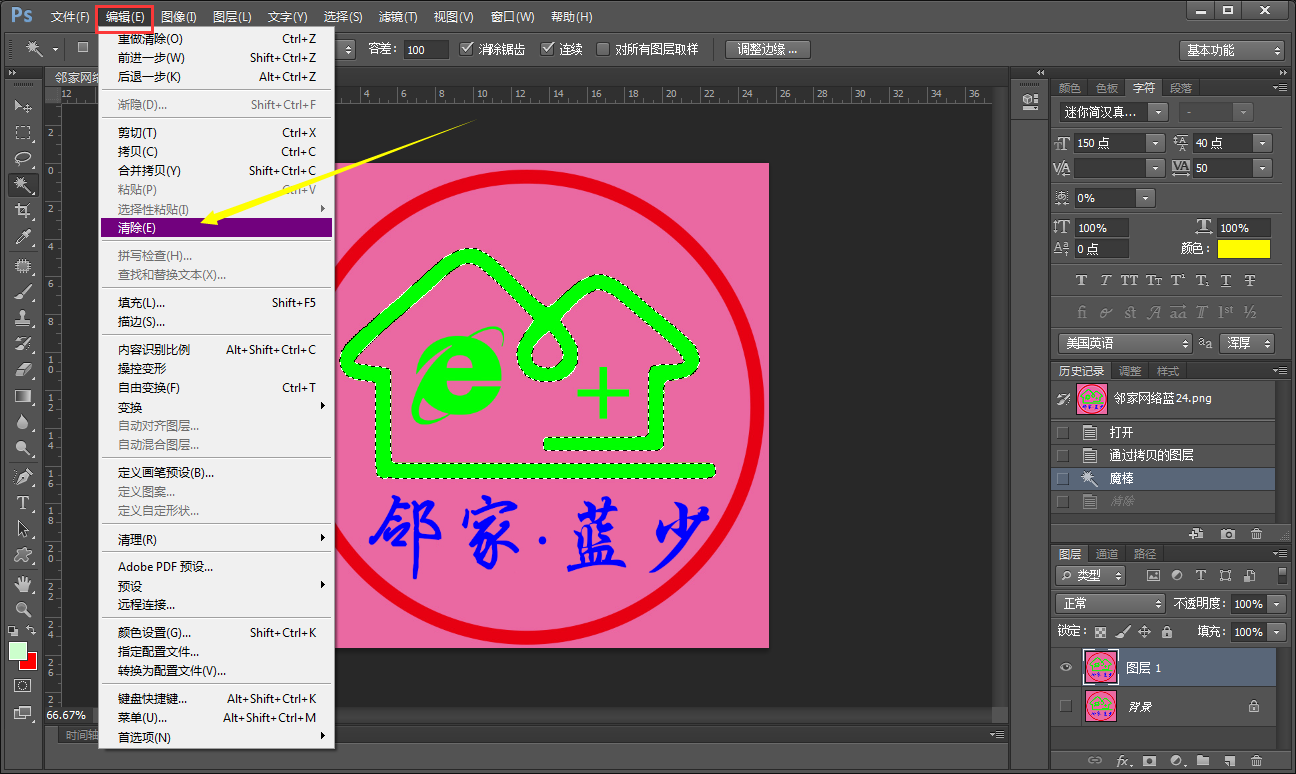
Task: Create a new layer via Layers panel icon
Action: [1230, 761]
